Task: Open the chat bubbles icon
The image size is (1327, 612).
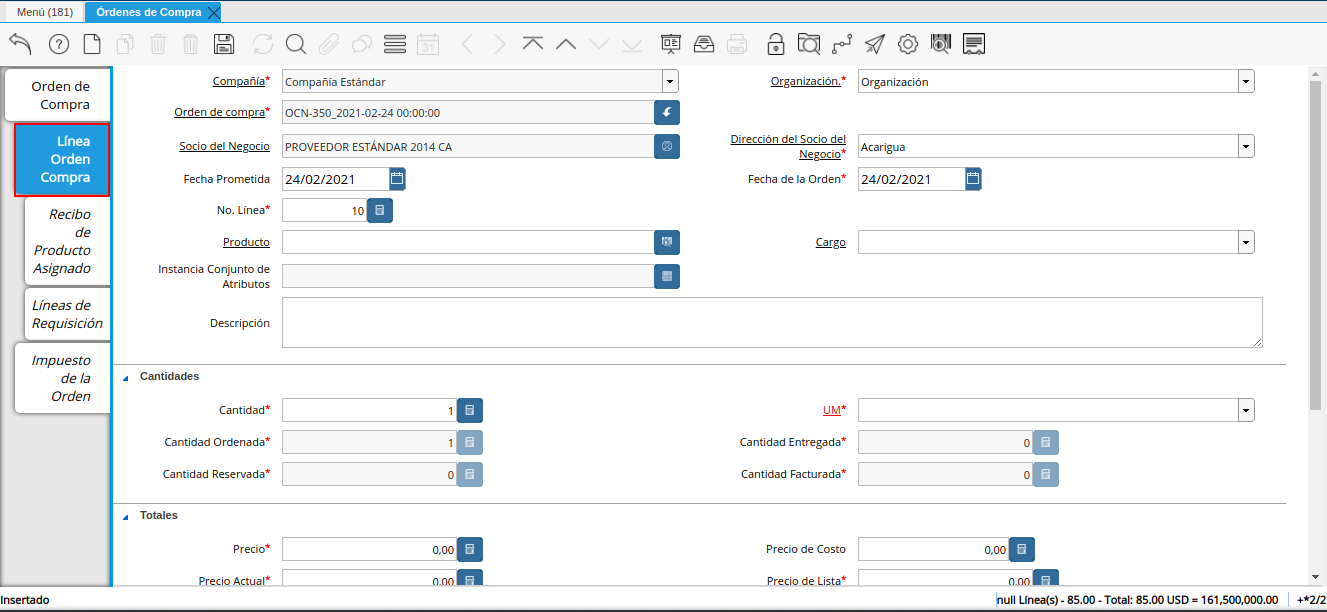Action: coord(362,44)
